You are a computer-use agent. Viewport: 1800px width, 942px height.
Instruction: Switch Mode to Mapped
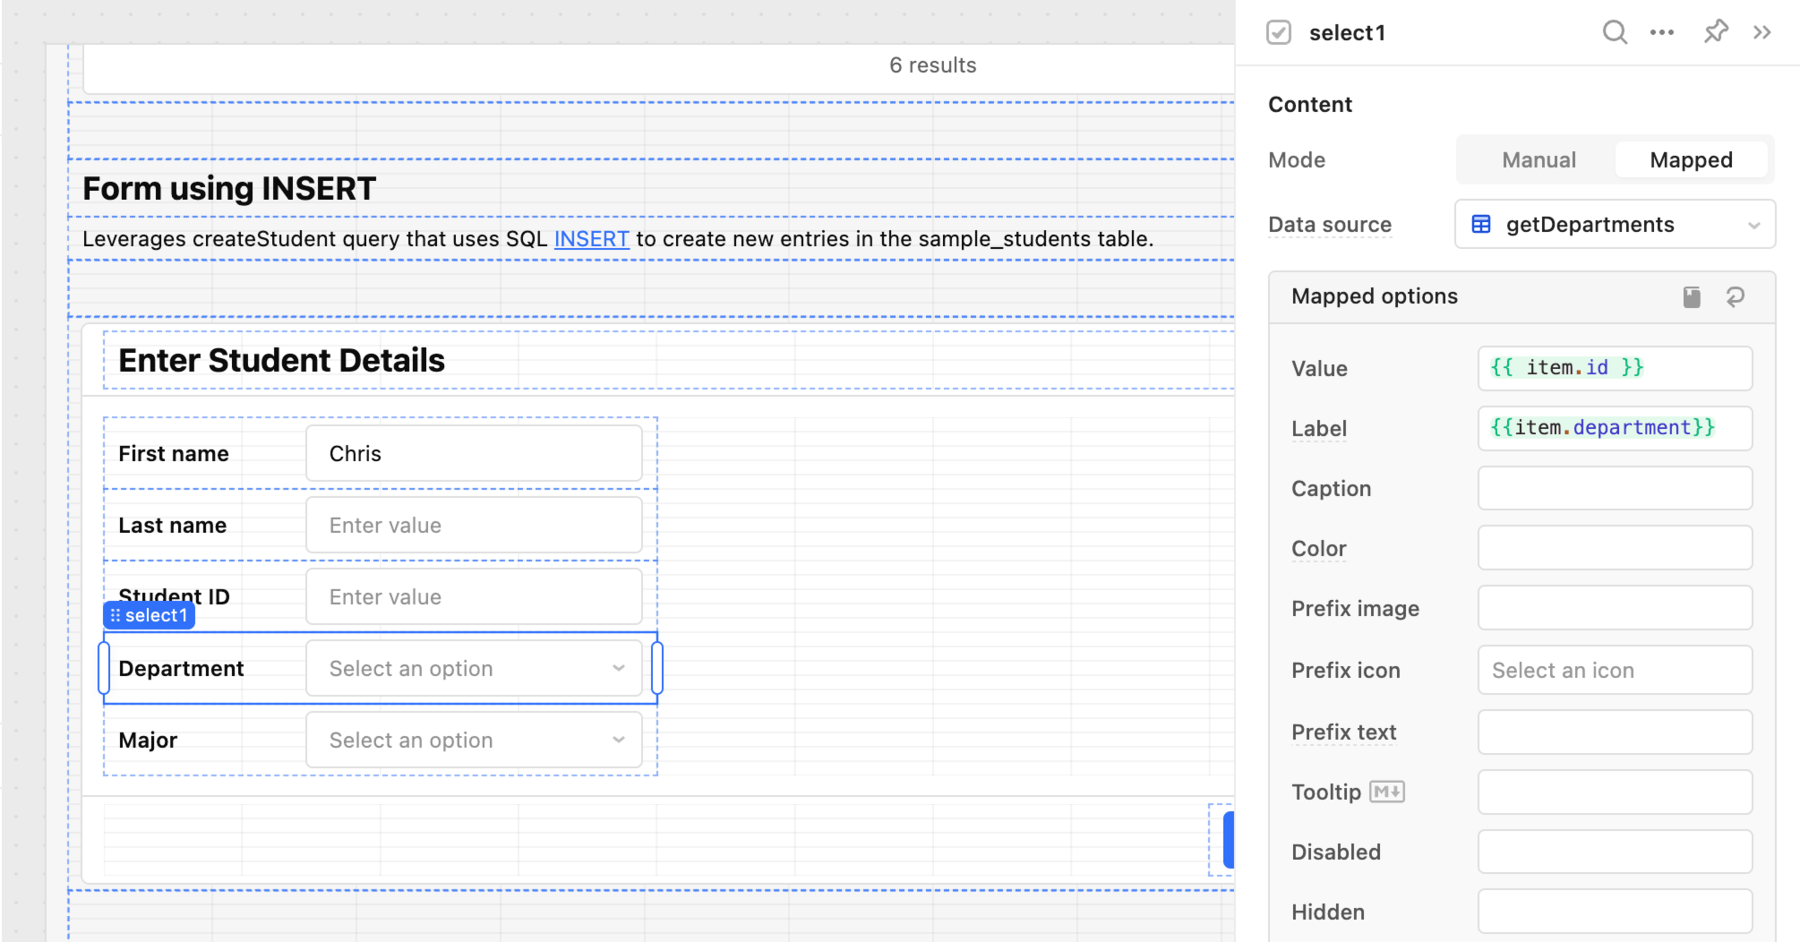point(1691,160)
